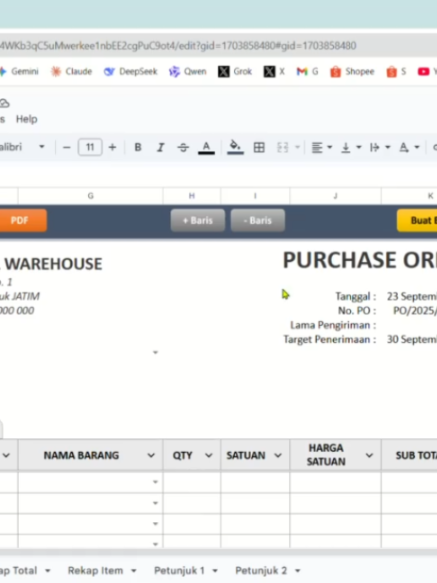This screenshot has width=437, height=583.
Task: Select column H header
Action: coord(192,196)
